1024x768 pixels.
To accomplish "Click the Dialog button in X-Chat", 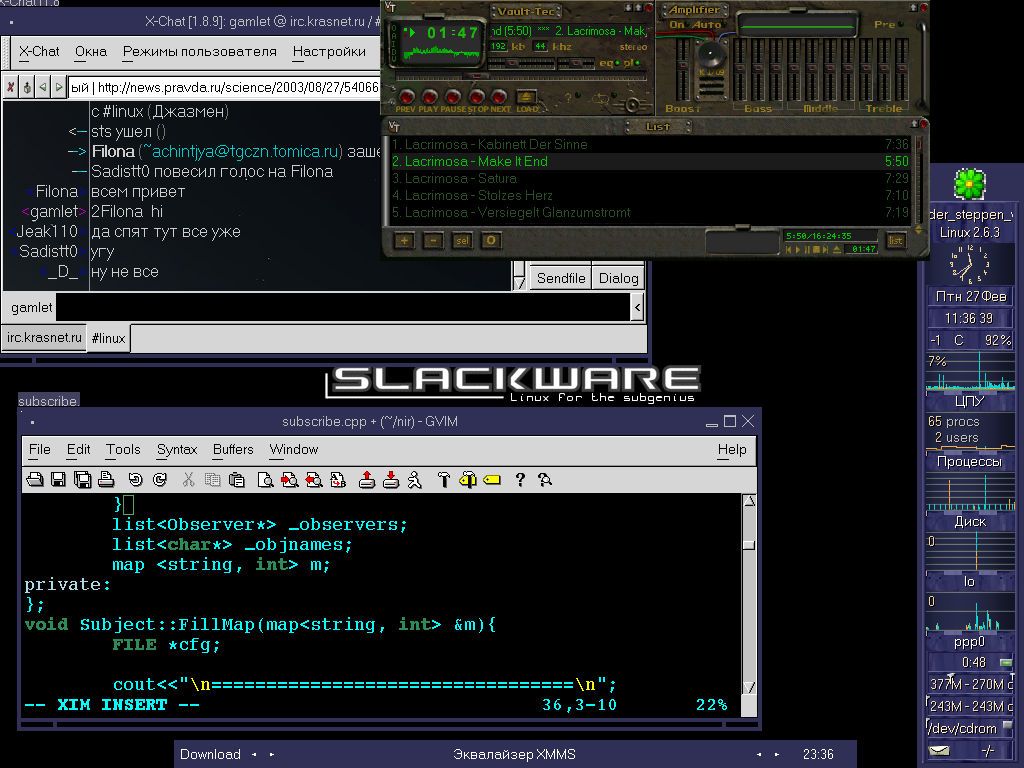I will pos(618,278).
